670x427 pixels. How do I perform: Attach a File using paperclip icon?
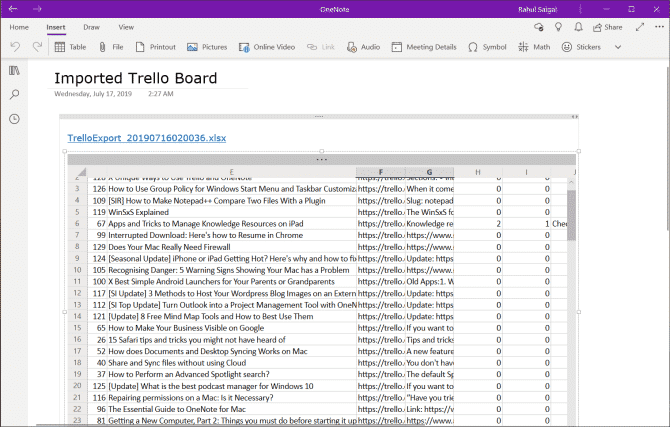111,47
